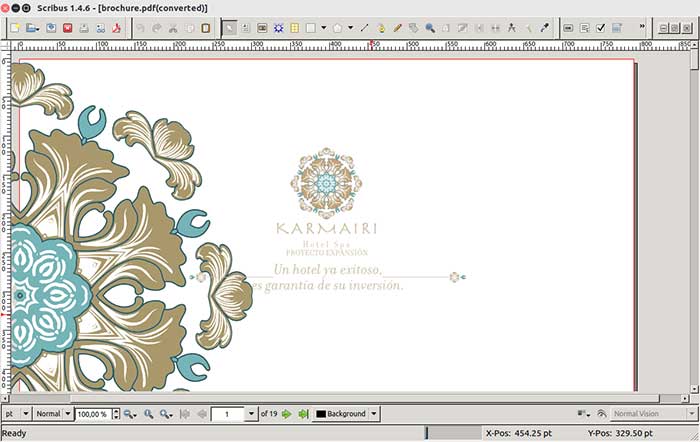Choose the Insert Render Frame tool
Screen dimensions: 700x442
pos(279,28)
